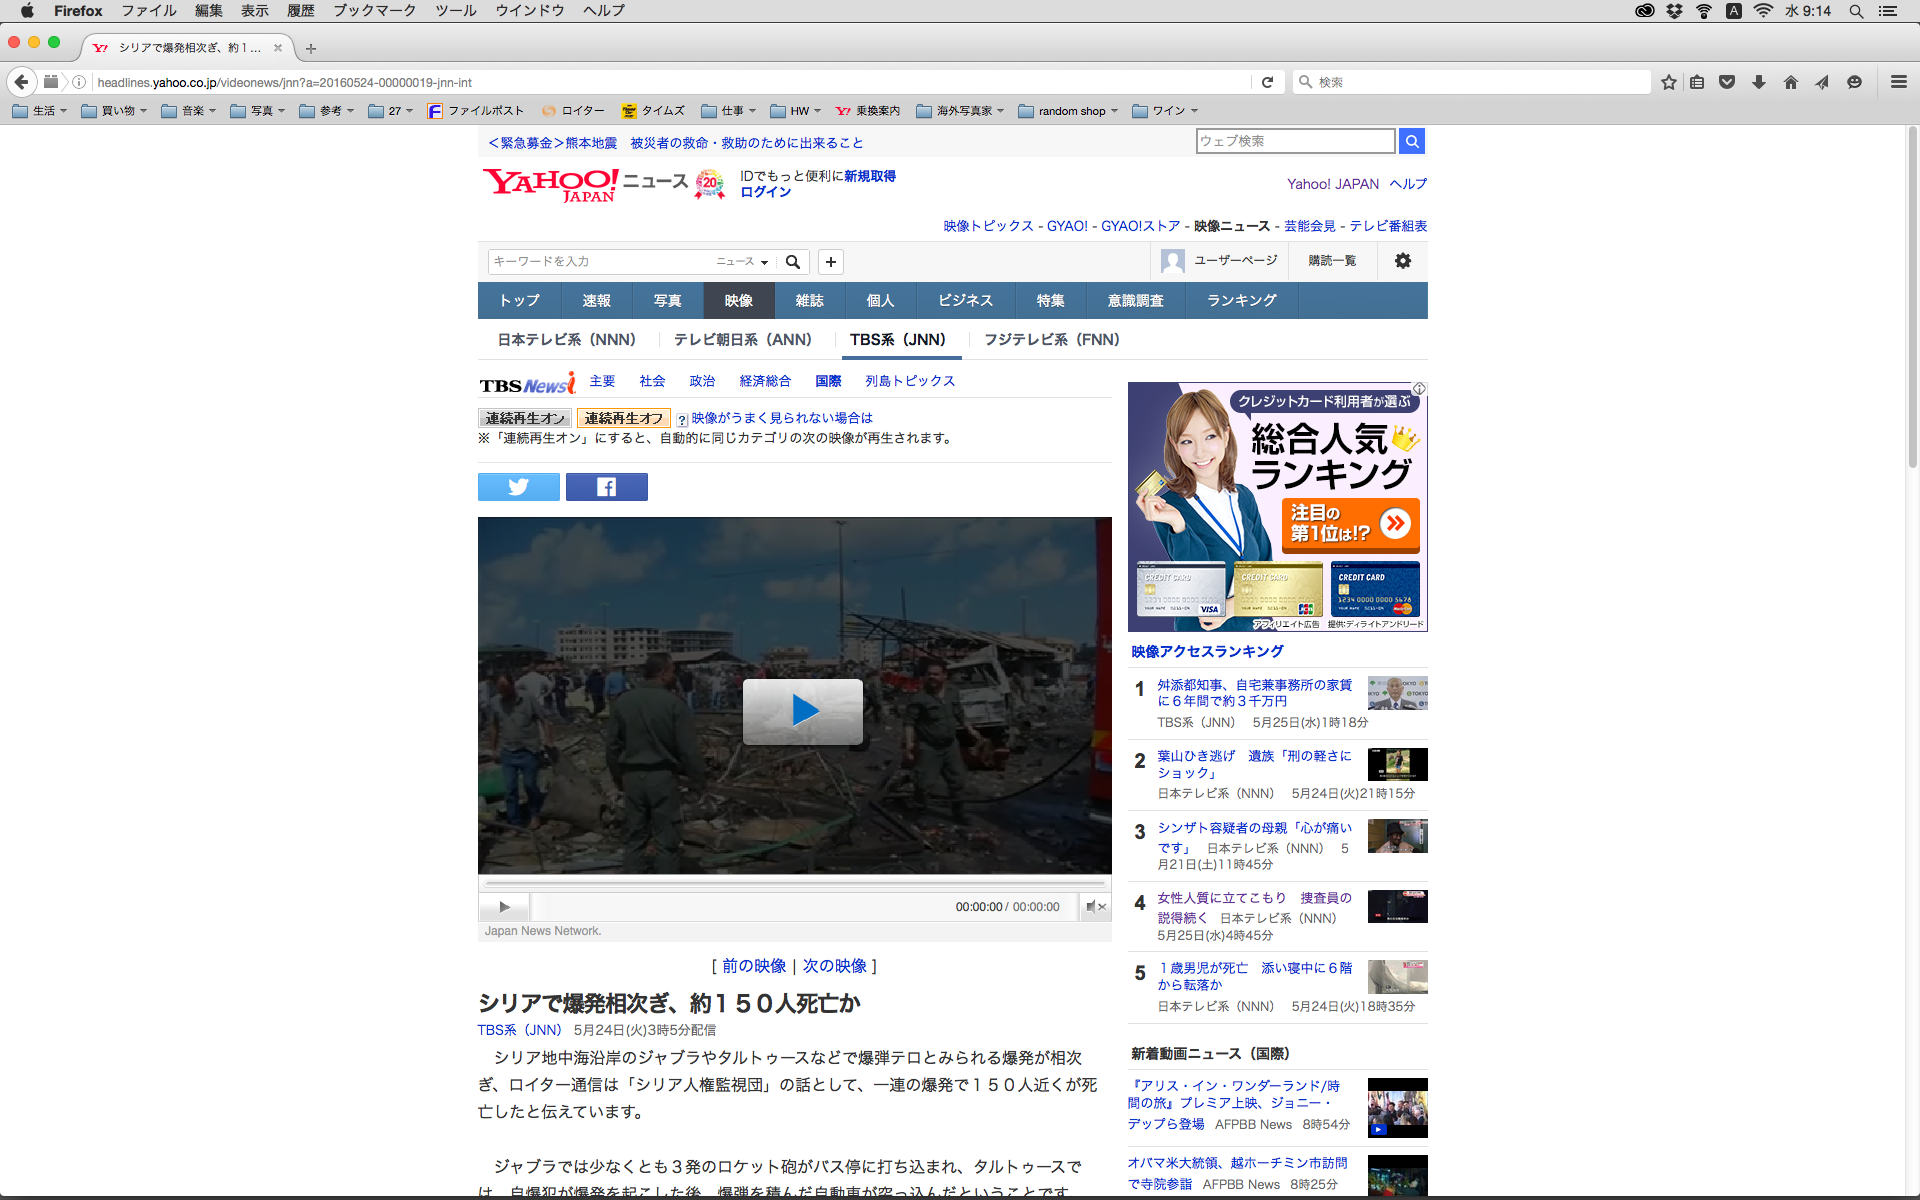Open Yahoo news settings gear
Image resolution: width=1920 pixels, height=1200 pixels.
[x=1403, y=261]
